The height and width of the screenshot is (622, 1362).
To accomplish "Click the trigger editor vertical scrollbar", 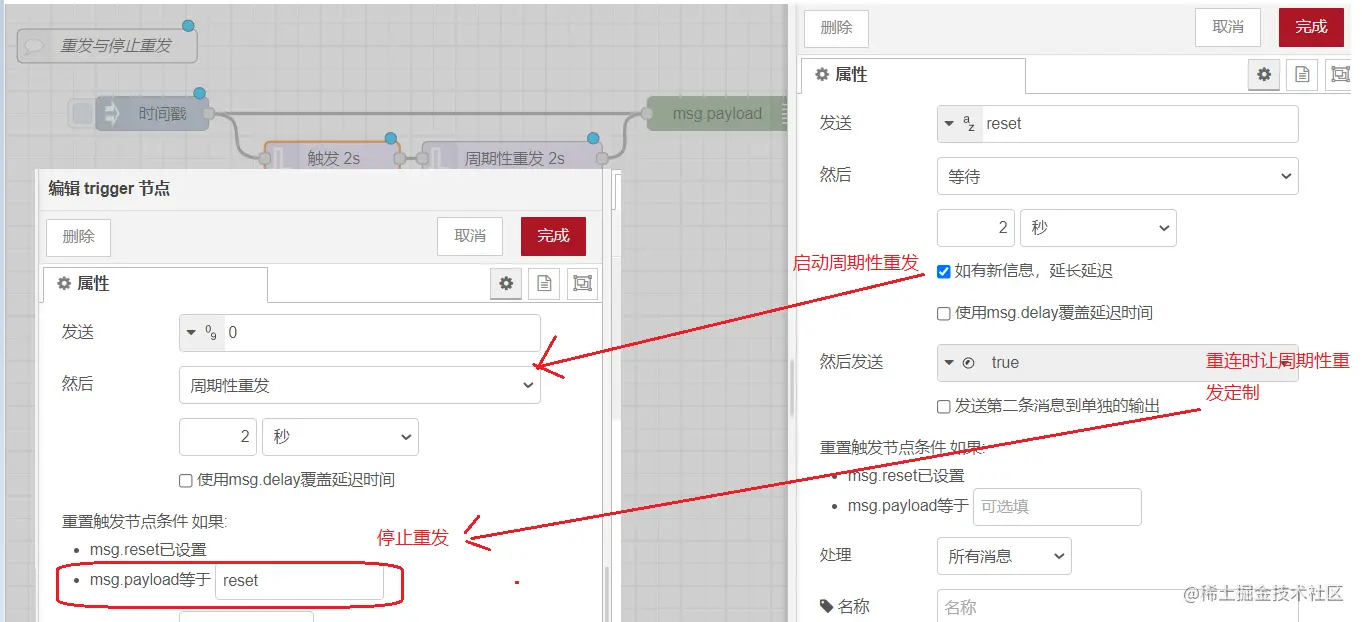I will (x=605, y=594).
